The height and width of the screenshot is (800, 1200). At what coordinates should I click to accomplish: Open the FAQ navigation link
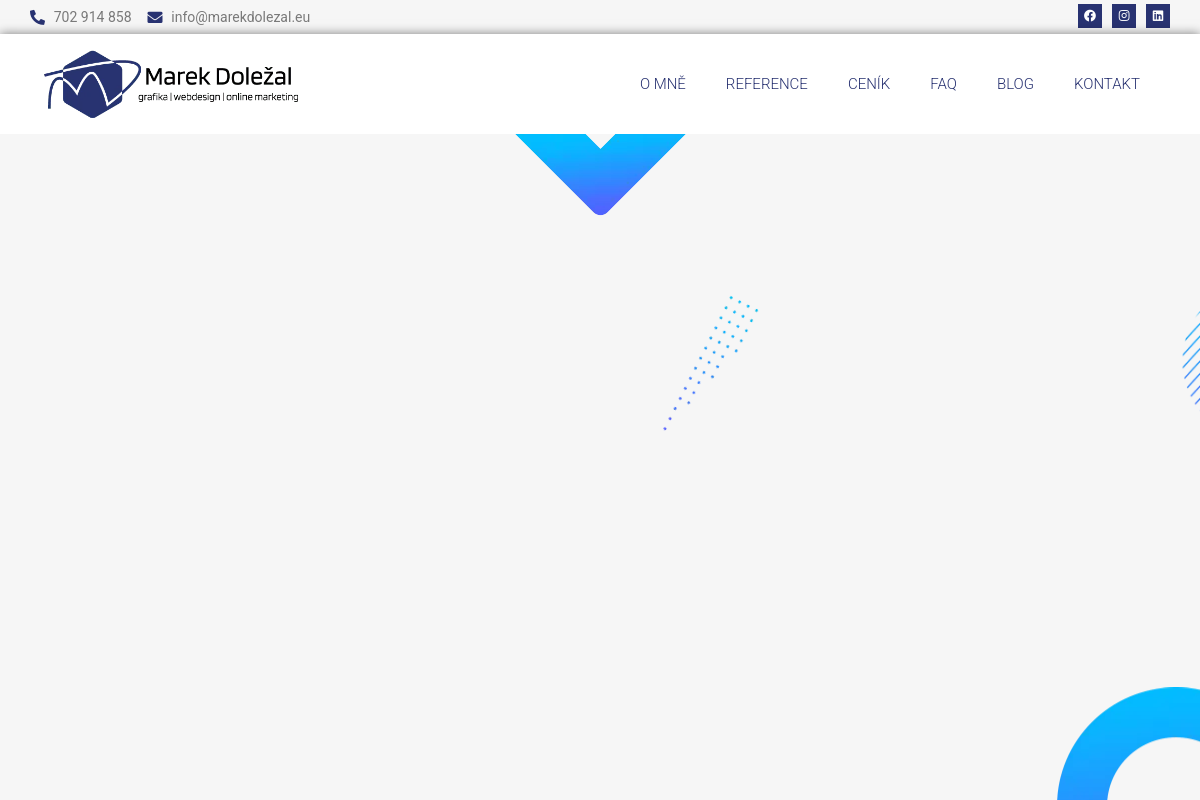(x=943, y=84)
